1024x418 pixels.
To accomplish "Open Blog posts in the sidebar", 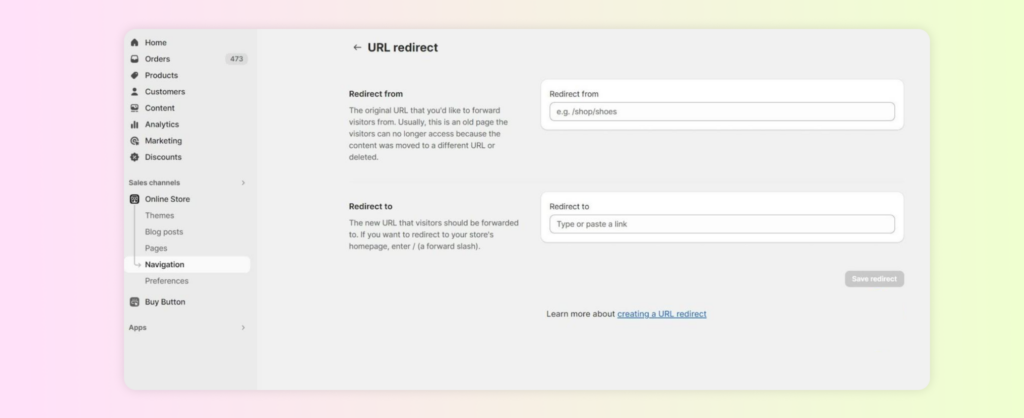I will click(164, 232).
